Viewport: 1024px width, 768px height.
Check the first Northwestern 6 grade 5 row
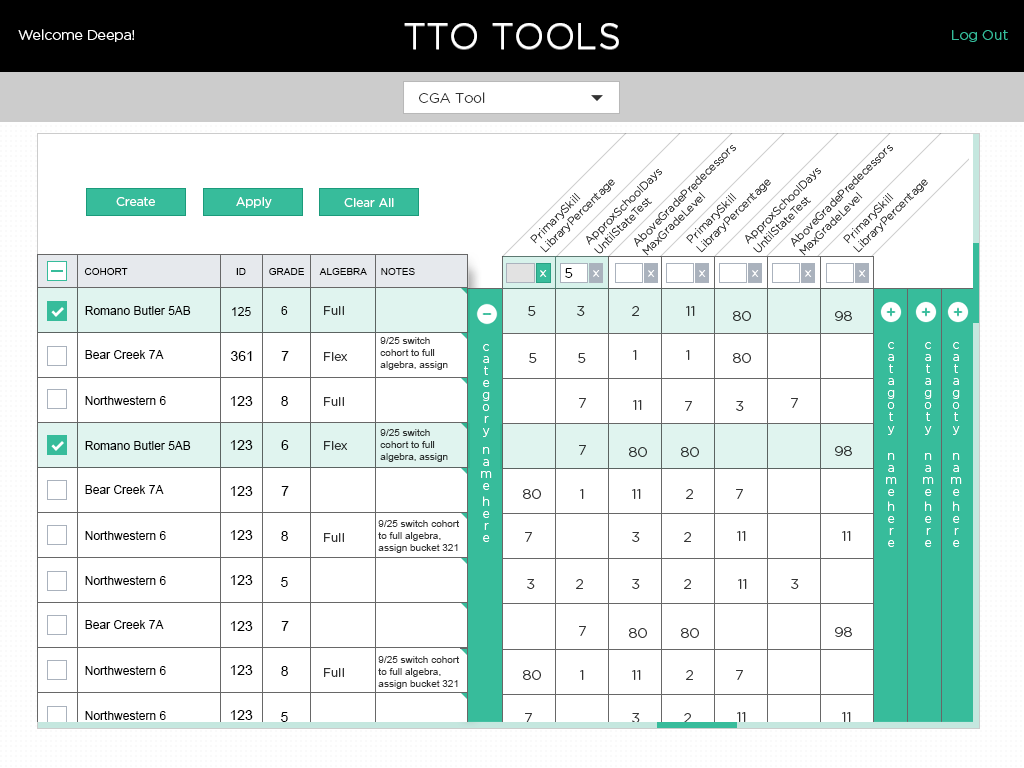pyautogui.click(x=57, y=581)
